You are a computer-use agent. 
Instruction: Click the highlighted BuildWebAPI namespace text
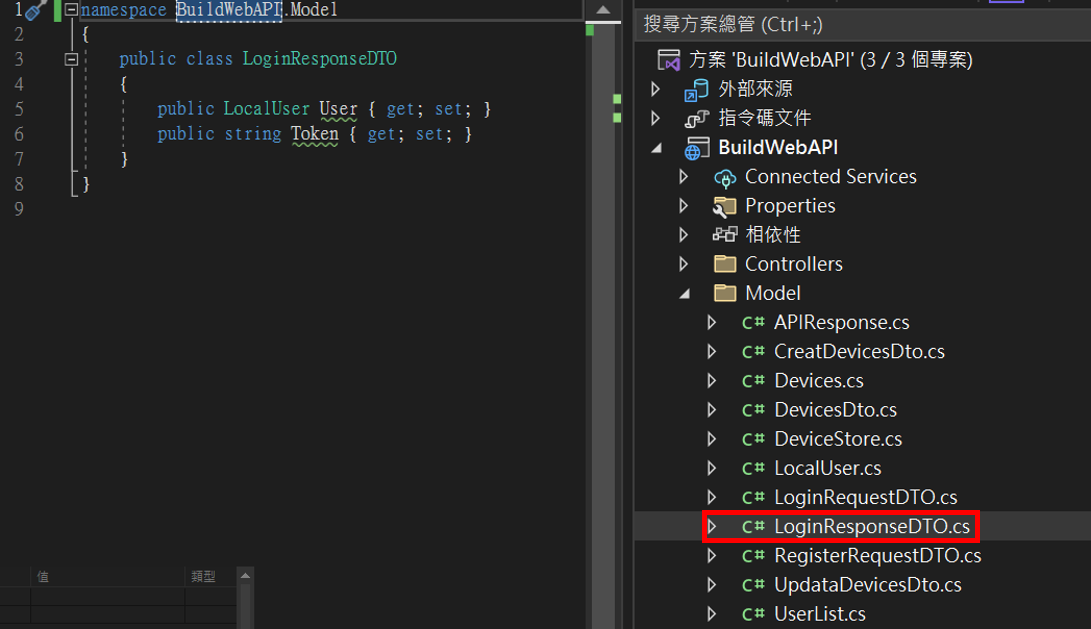click(x=229, y=10)
